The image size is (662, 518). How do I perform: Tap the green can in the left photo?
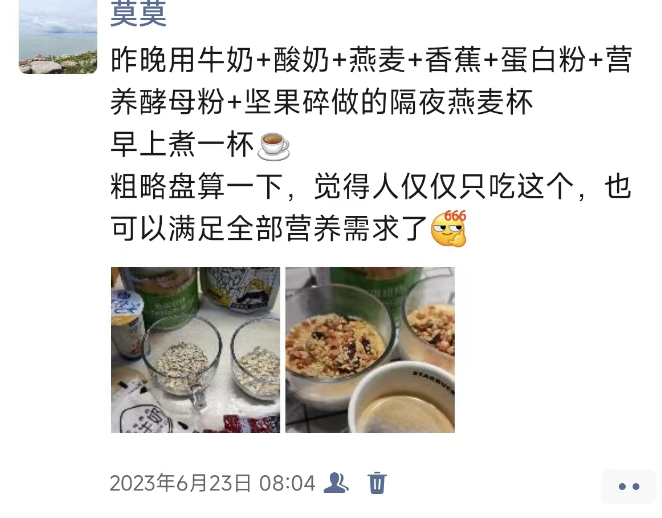click(x=169, y=297)
